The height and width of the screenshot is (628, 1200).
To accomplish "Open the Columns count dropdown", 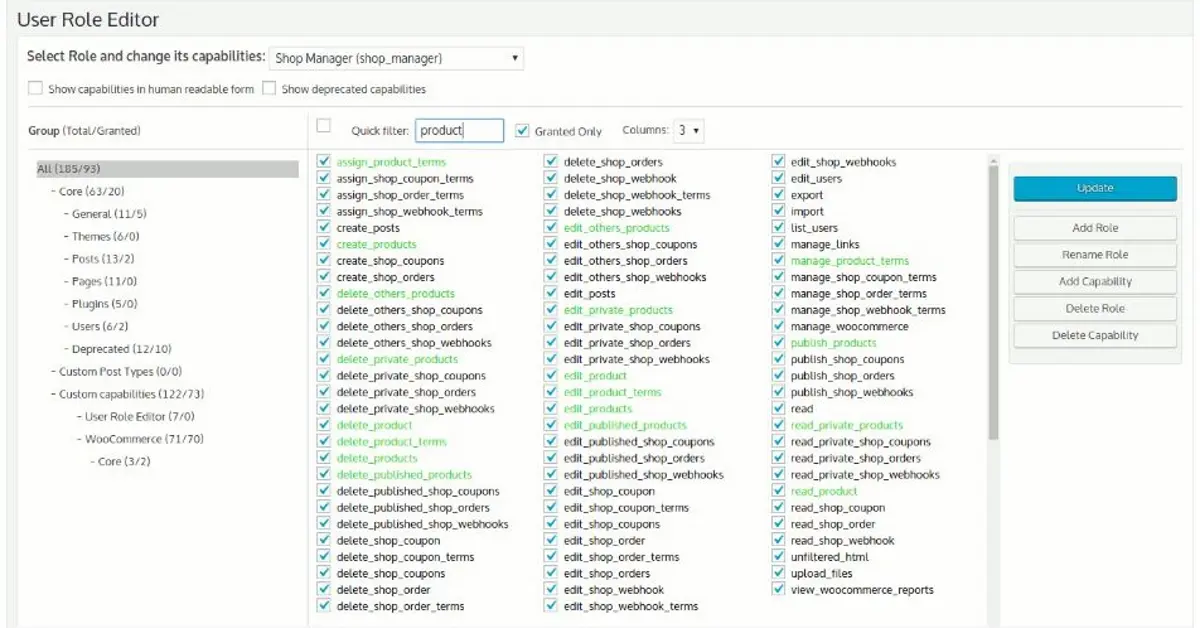I will point(688,131).
